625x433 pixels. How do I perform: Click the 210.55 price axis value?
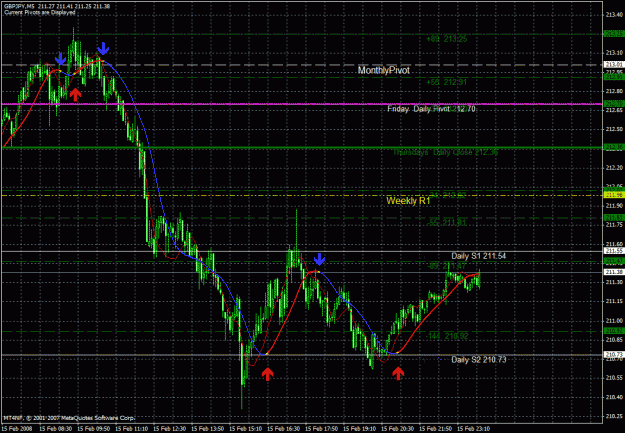tap(614, 378)
